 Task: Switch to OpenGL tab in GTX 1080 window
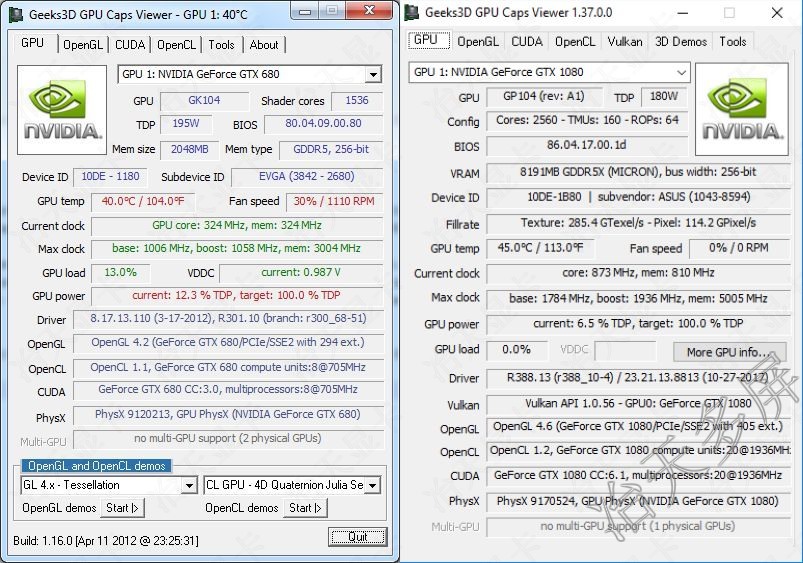pos(478,41)
